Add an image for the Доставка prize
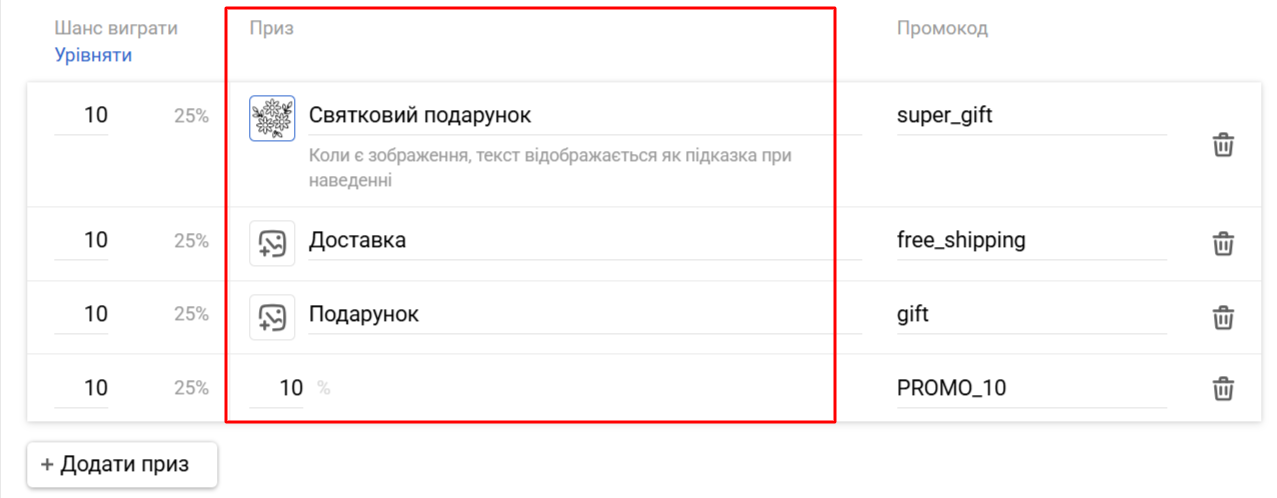Viewport: 1277px width, 498px height. [x=272, y=243]
